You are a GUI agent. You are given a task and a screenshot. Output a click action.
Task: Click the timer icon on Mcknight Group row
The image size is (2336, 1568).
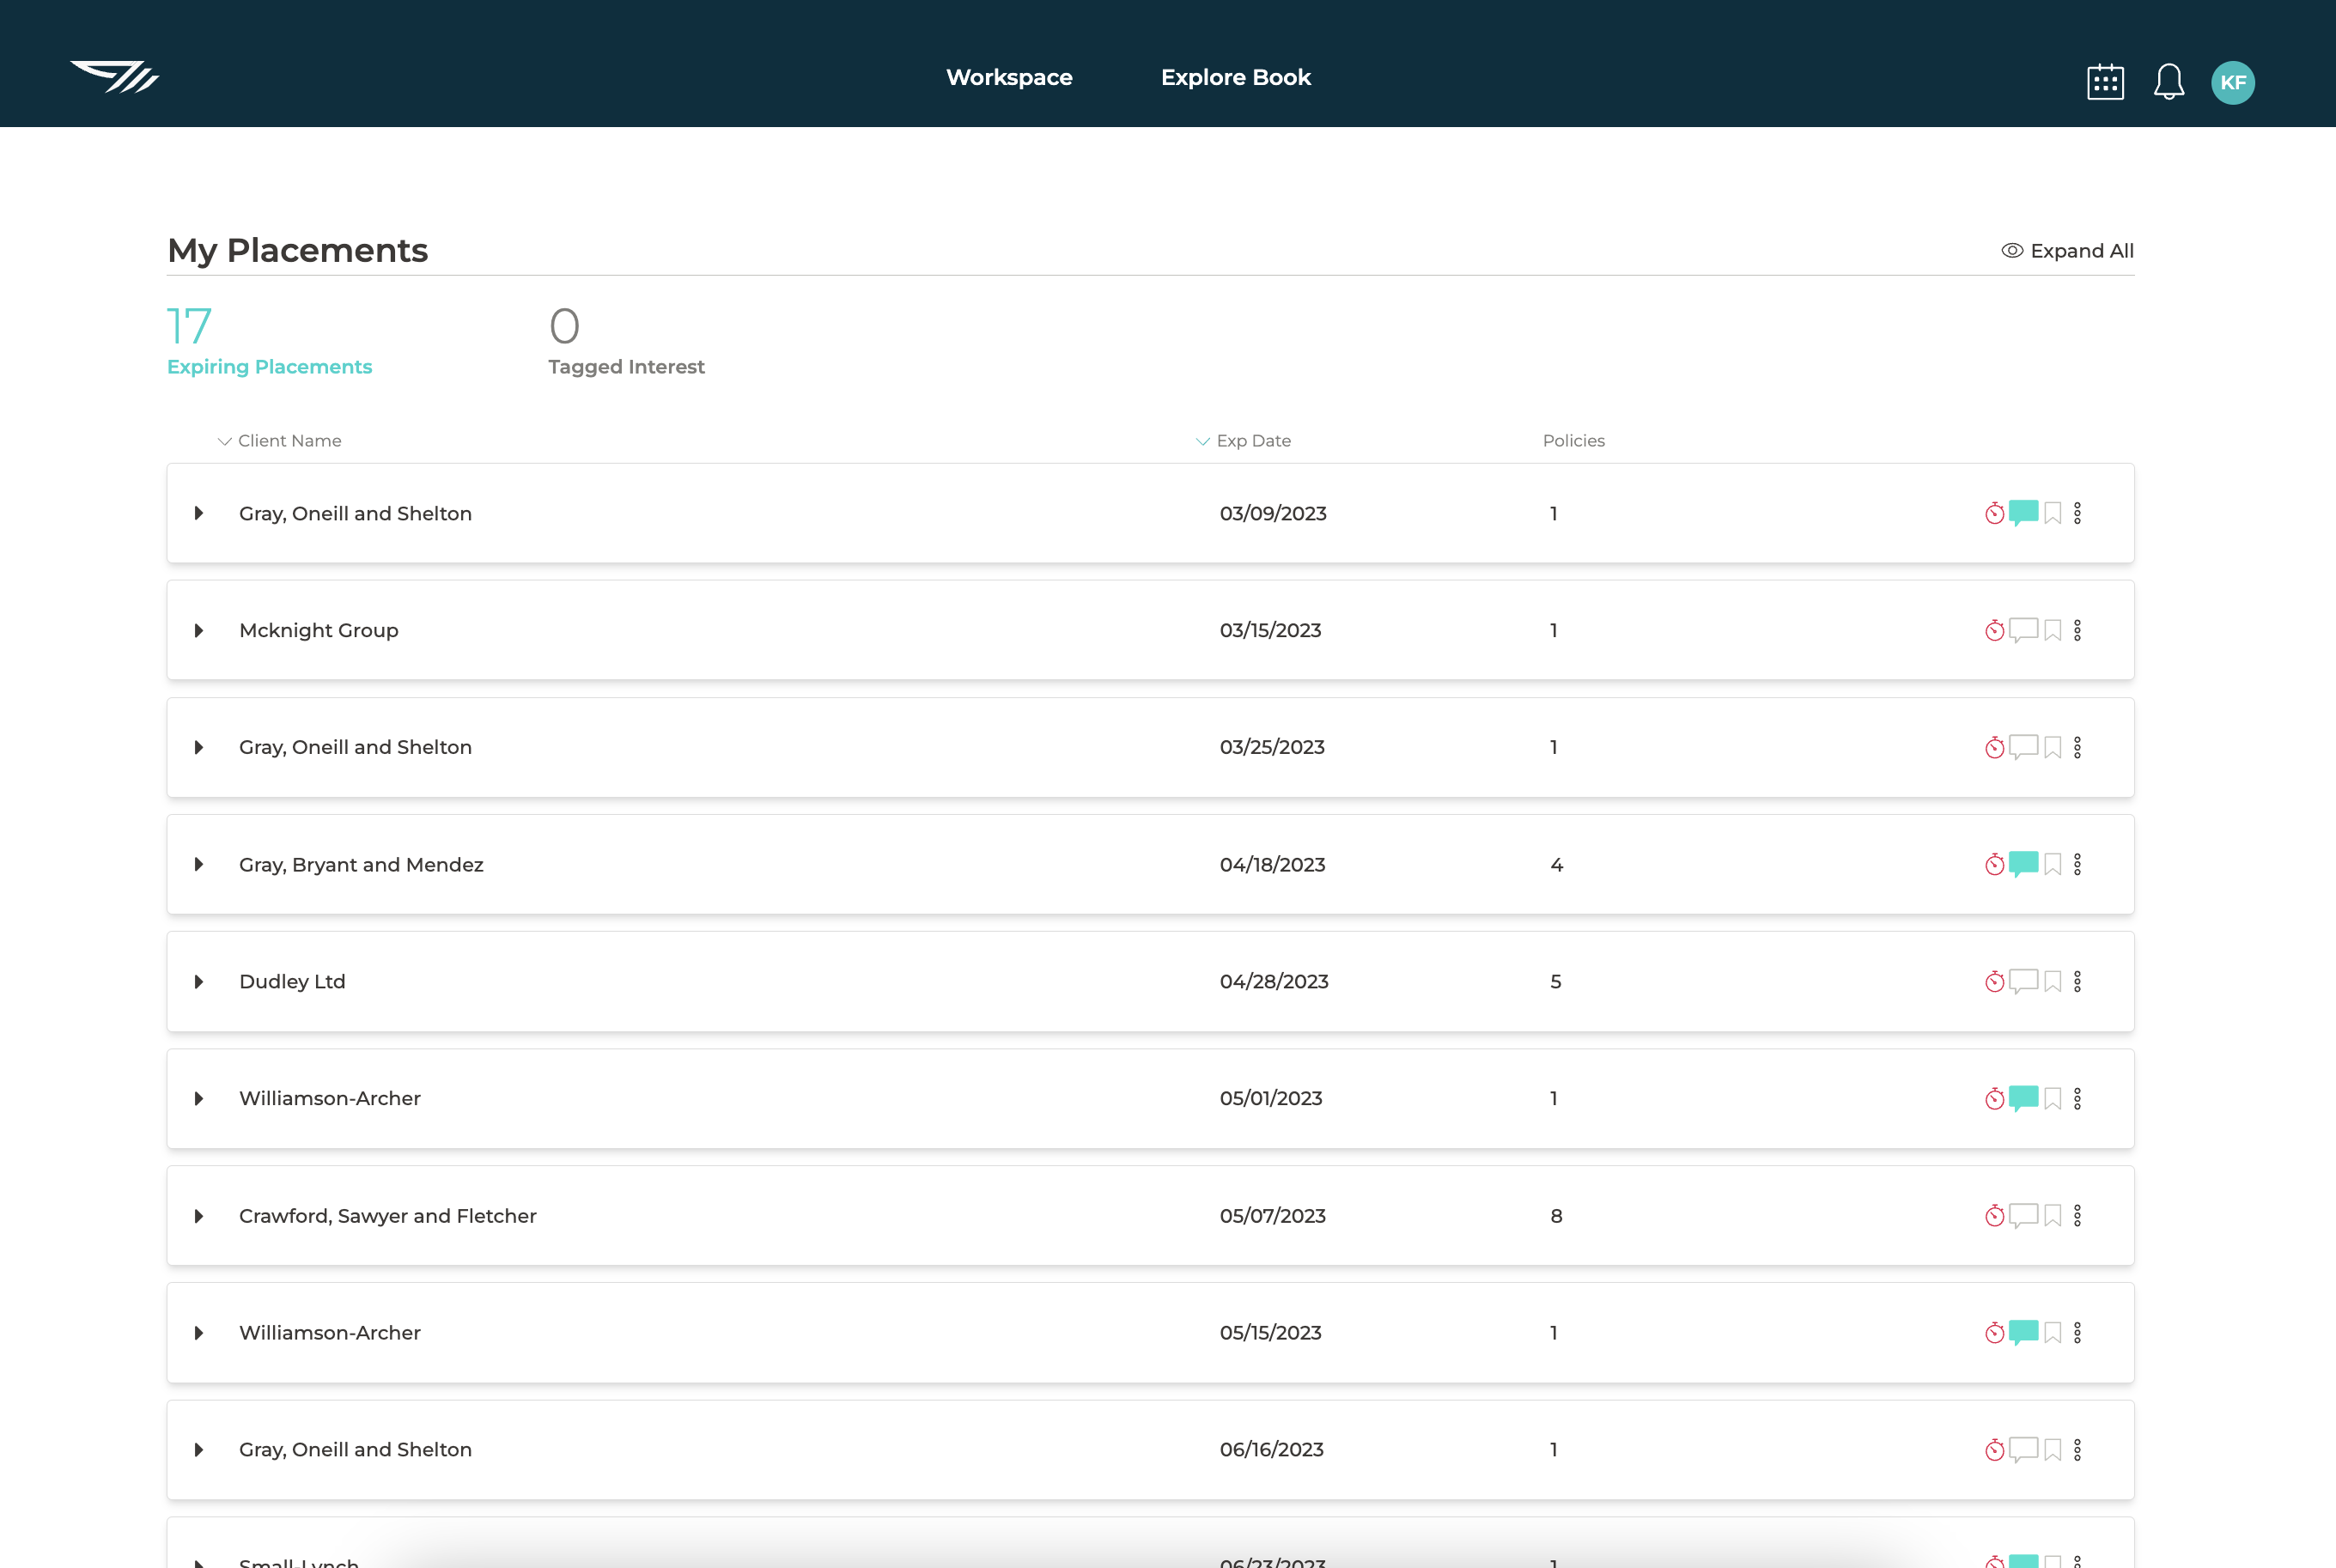(x=1994, y=630)
